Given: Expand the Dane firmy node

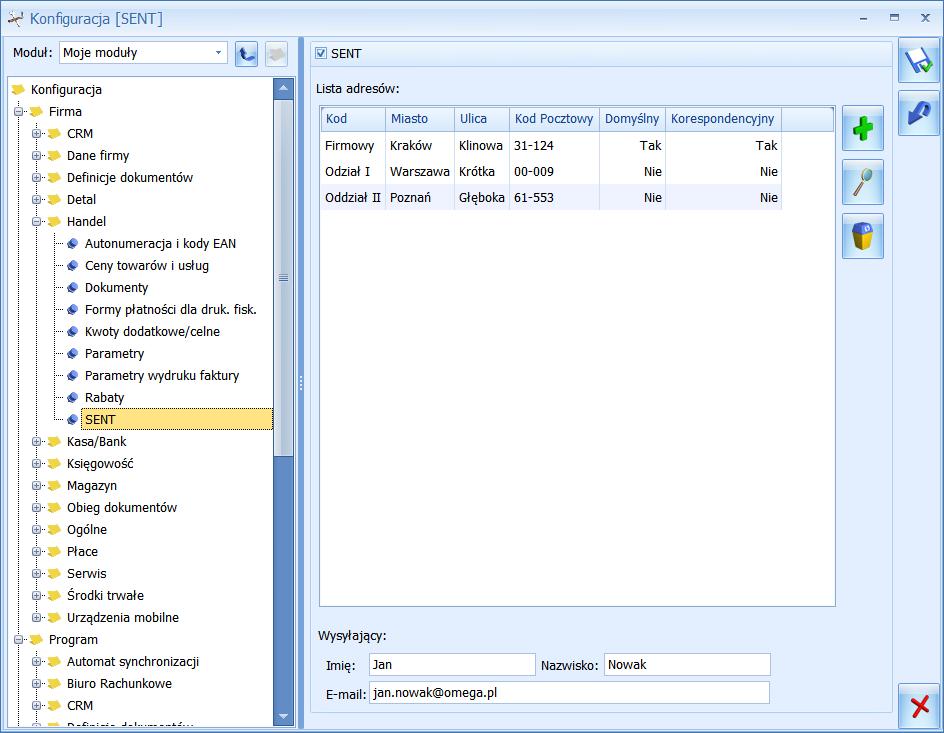Looking at the screenshot, I should tap(37, 156).
